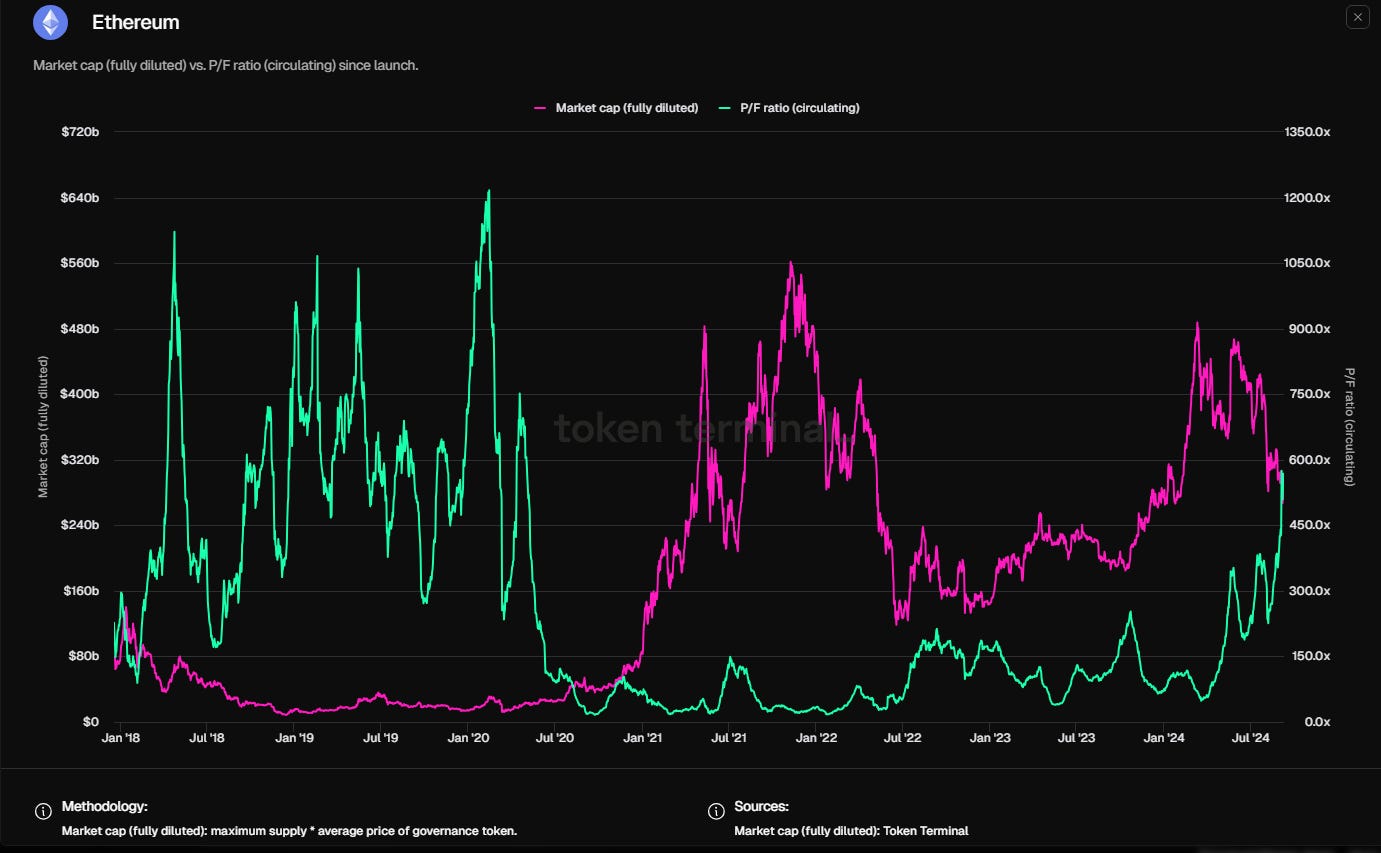Click the Jul '18 x-axis label
Image resolution: width=1381 pixels, height=853 pixels.
click(x=206, y=739)
